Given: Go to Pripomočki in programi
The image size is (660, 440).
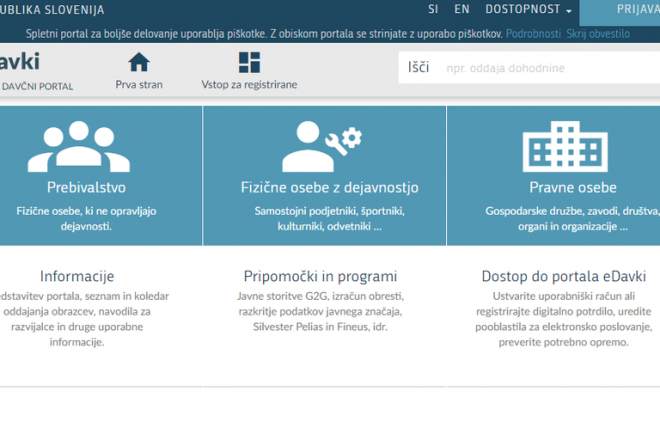Looking at the screenshot, I should coord(320,276).
